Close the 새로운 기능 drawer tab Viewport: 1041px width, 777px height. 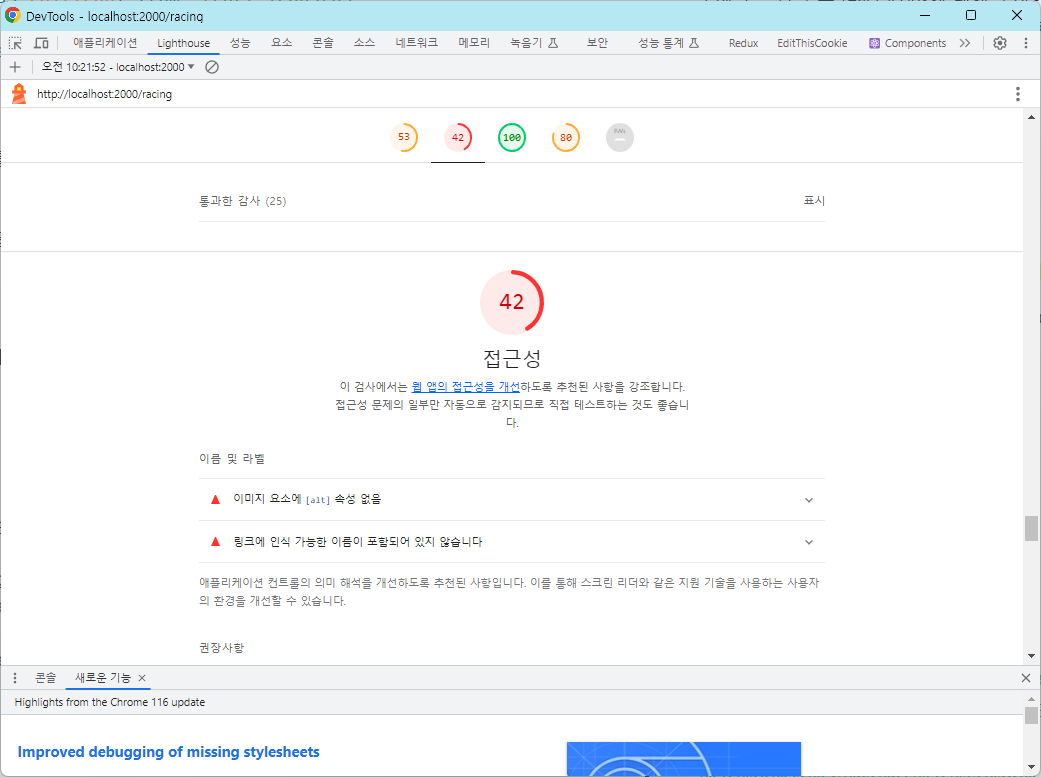pyautogui.click(x=142, y=678)
